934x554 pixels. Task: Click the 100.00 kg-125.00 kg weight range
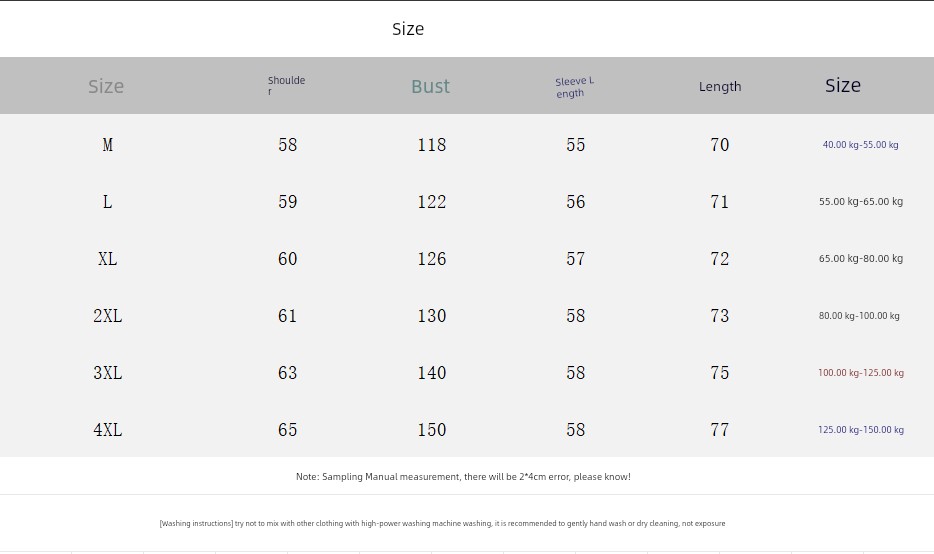[861, 373]
